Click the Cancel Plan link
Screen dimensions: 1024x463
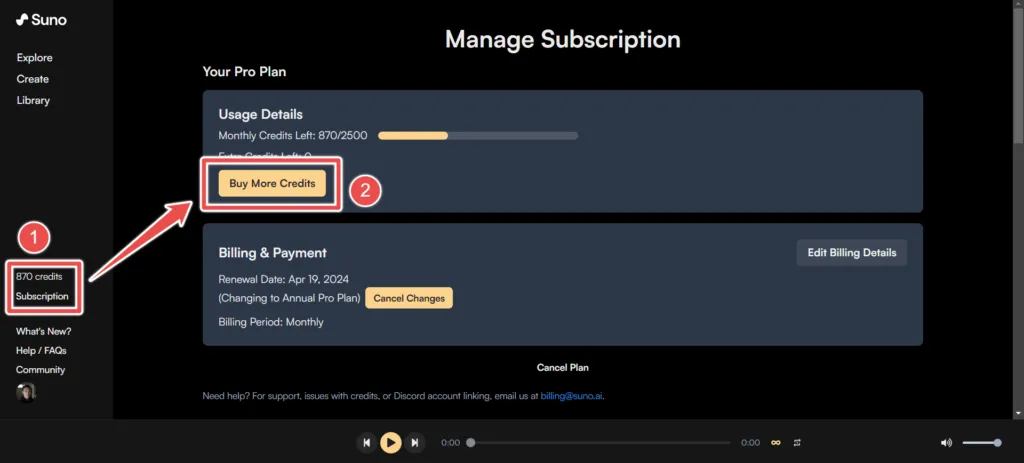pyautogui.click(x=562, y=368)
